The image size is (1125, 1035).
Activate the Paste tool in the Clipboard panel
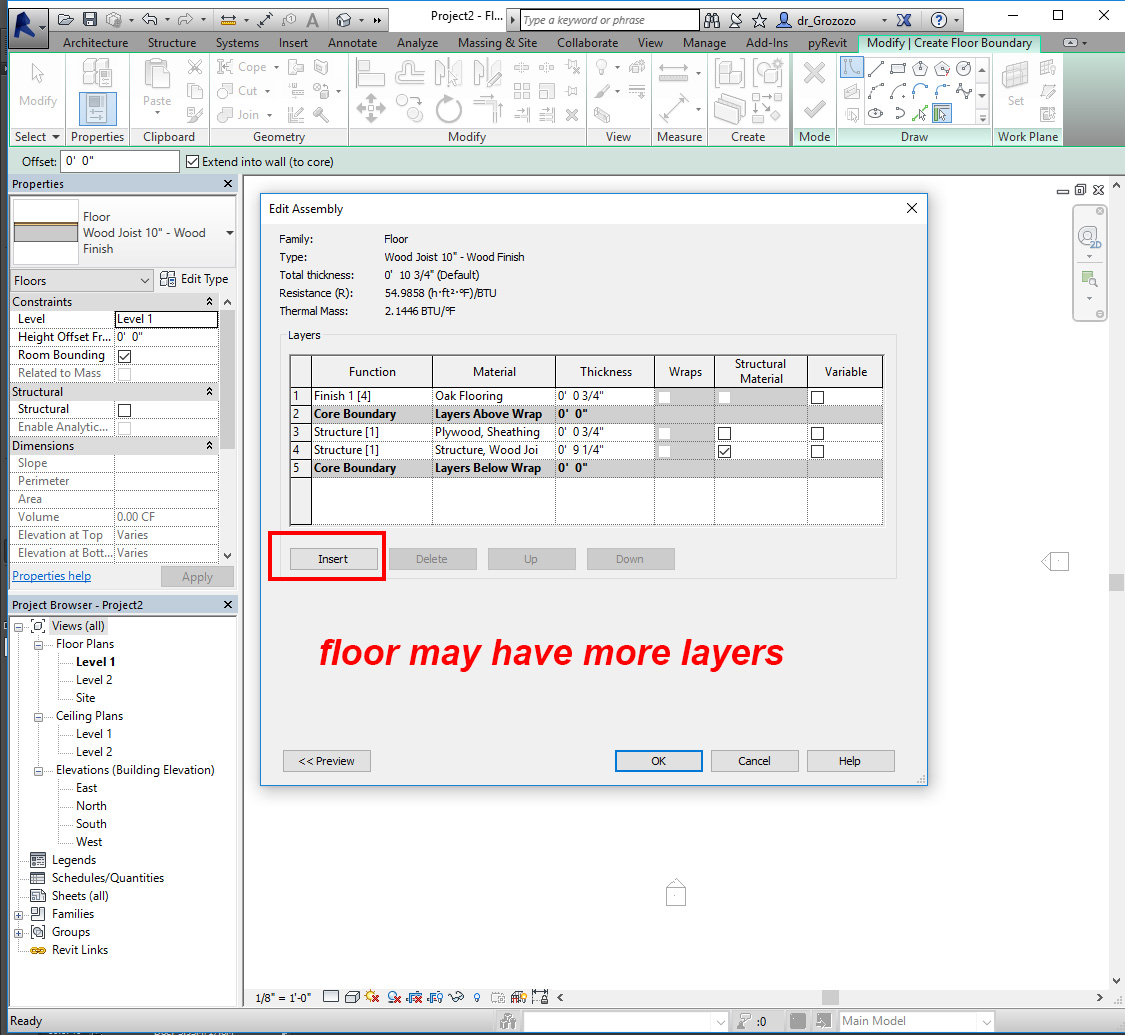coord(156,88)
